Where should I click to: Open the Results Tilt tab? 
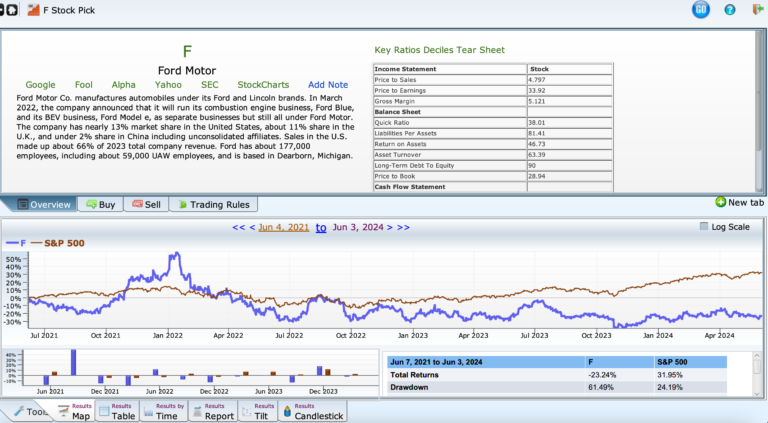[x=258, y=411]
